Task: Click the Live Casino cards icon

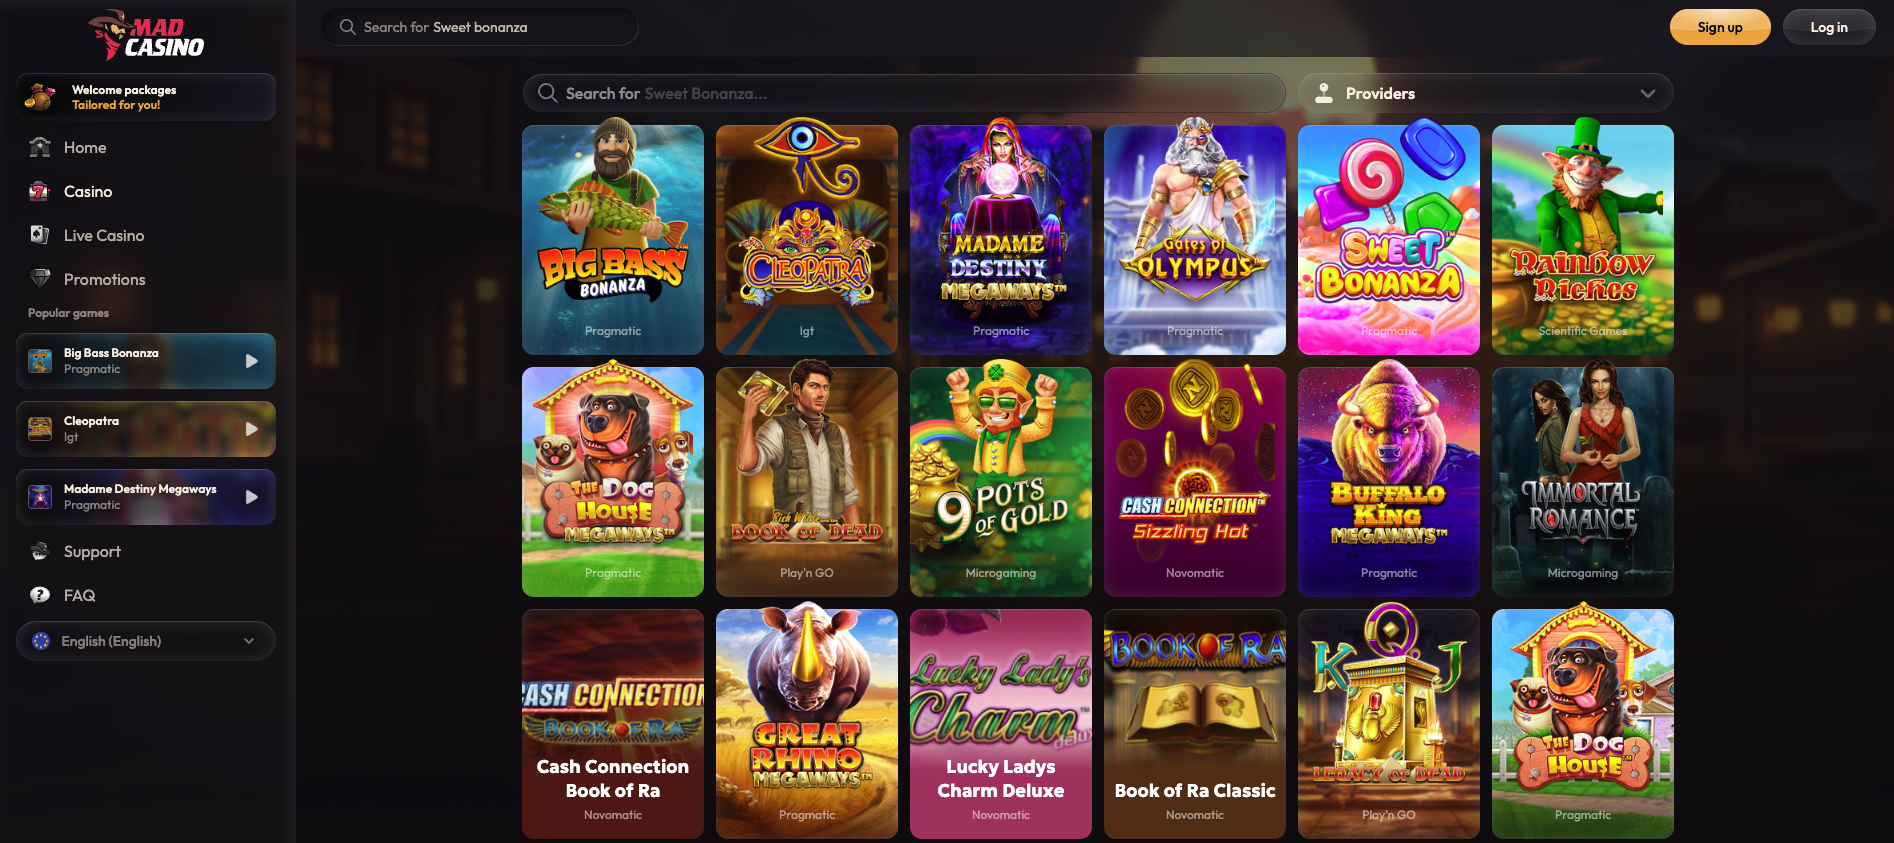Action: (x=40, y=235)
